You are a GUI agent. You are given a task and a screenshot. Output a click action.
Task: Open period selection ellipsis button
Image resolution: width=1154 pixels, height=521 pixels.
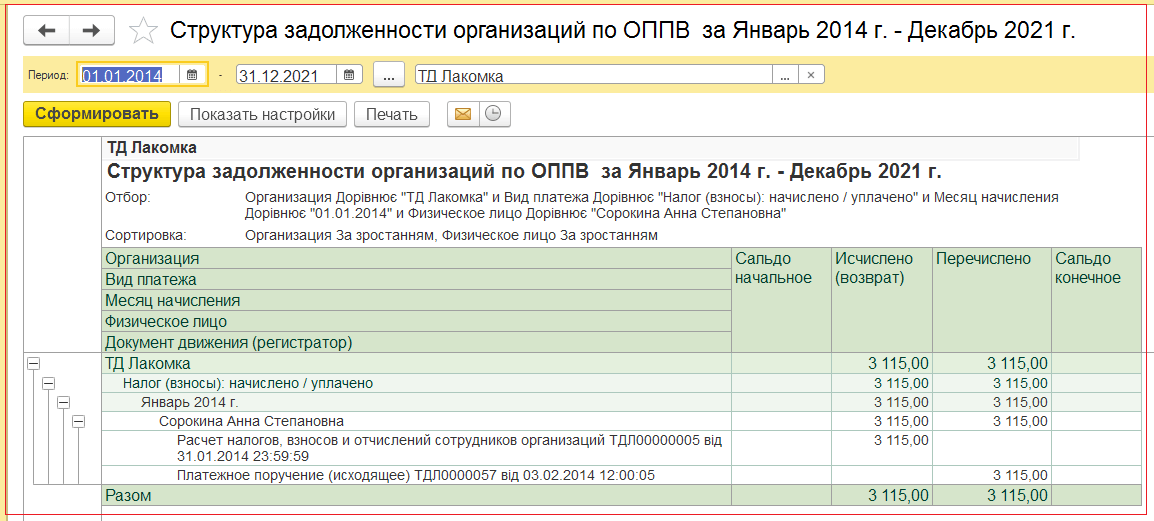pos(388,75)
